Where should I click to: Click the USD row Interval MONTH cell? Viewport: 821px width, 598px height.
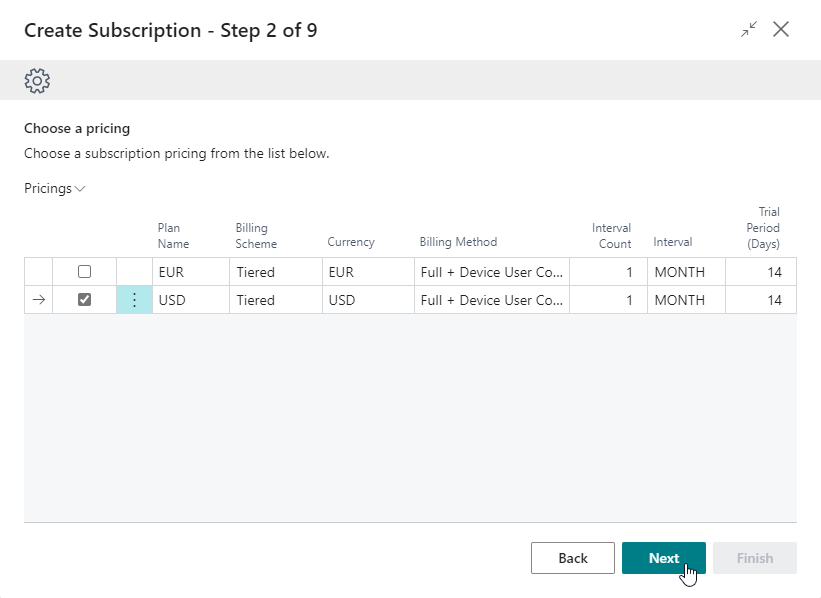(x=685, y=300)
